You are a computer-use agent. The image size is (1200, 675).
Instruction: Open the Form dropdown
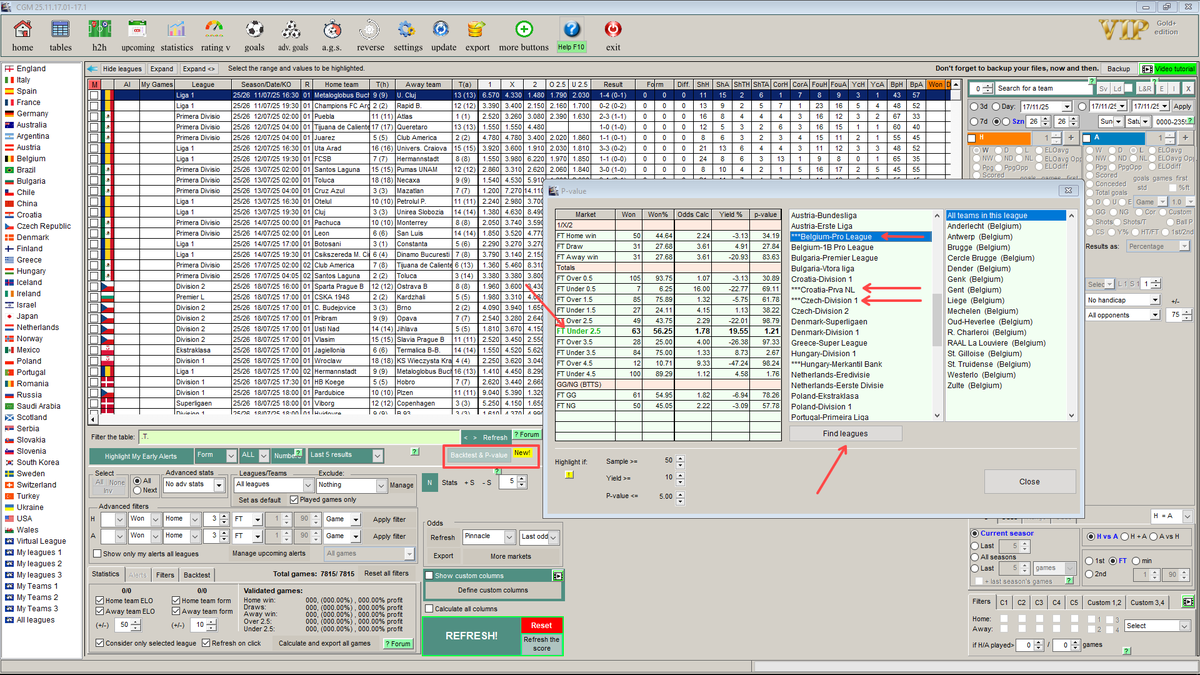(215, 454)
